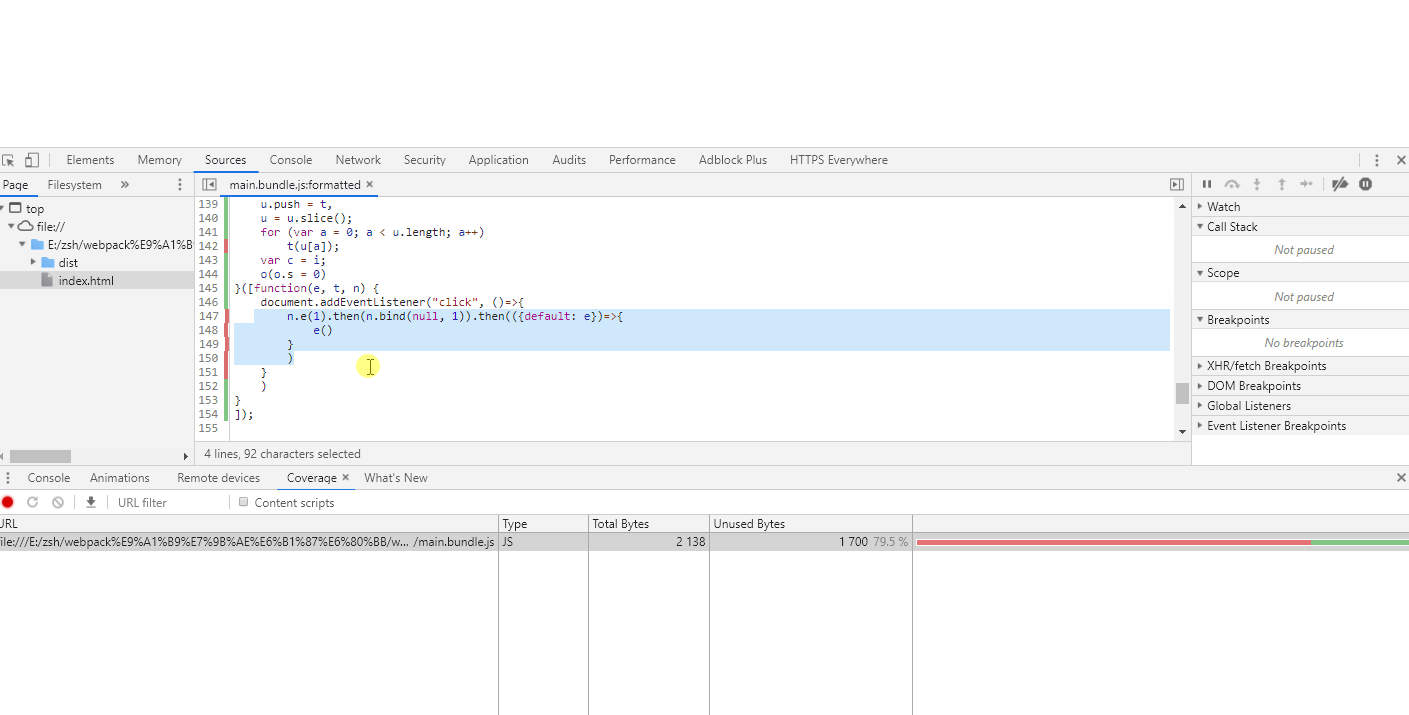
Task: Open the drawer three-dot menu
Action: pos(8,478)
